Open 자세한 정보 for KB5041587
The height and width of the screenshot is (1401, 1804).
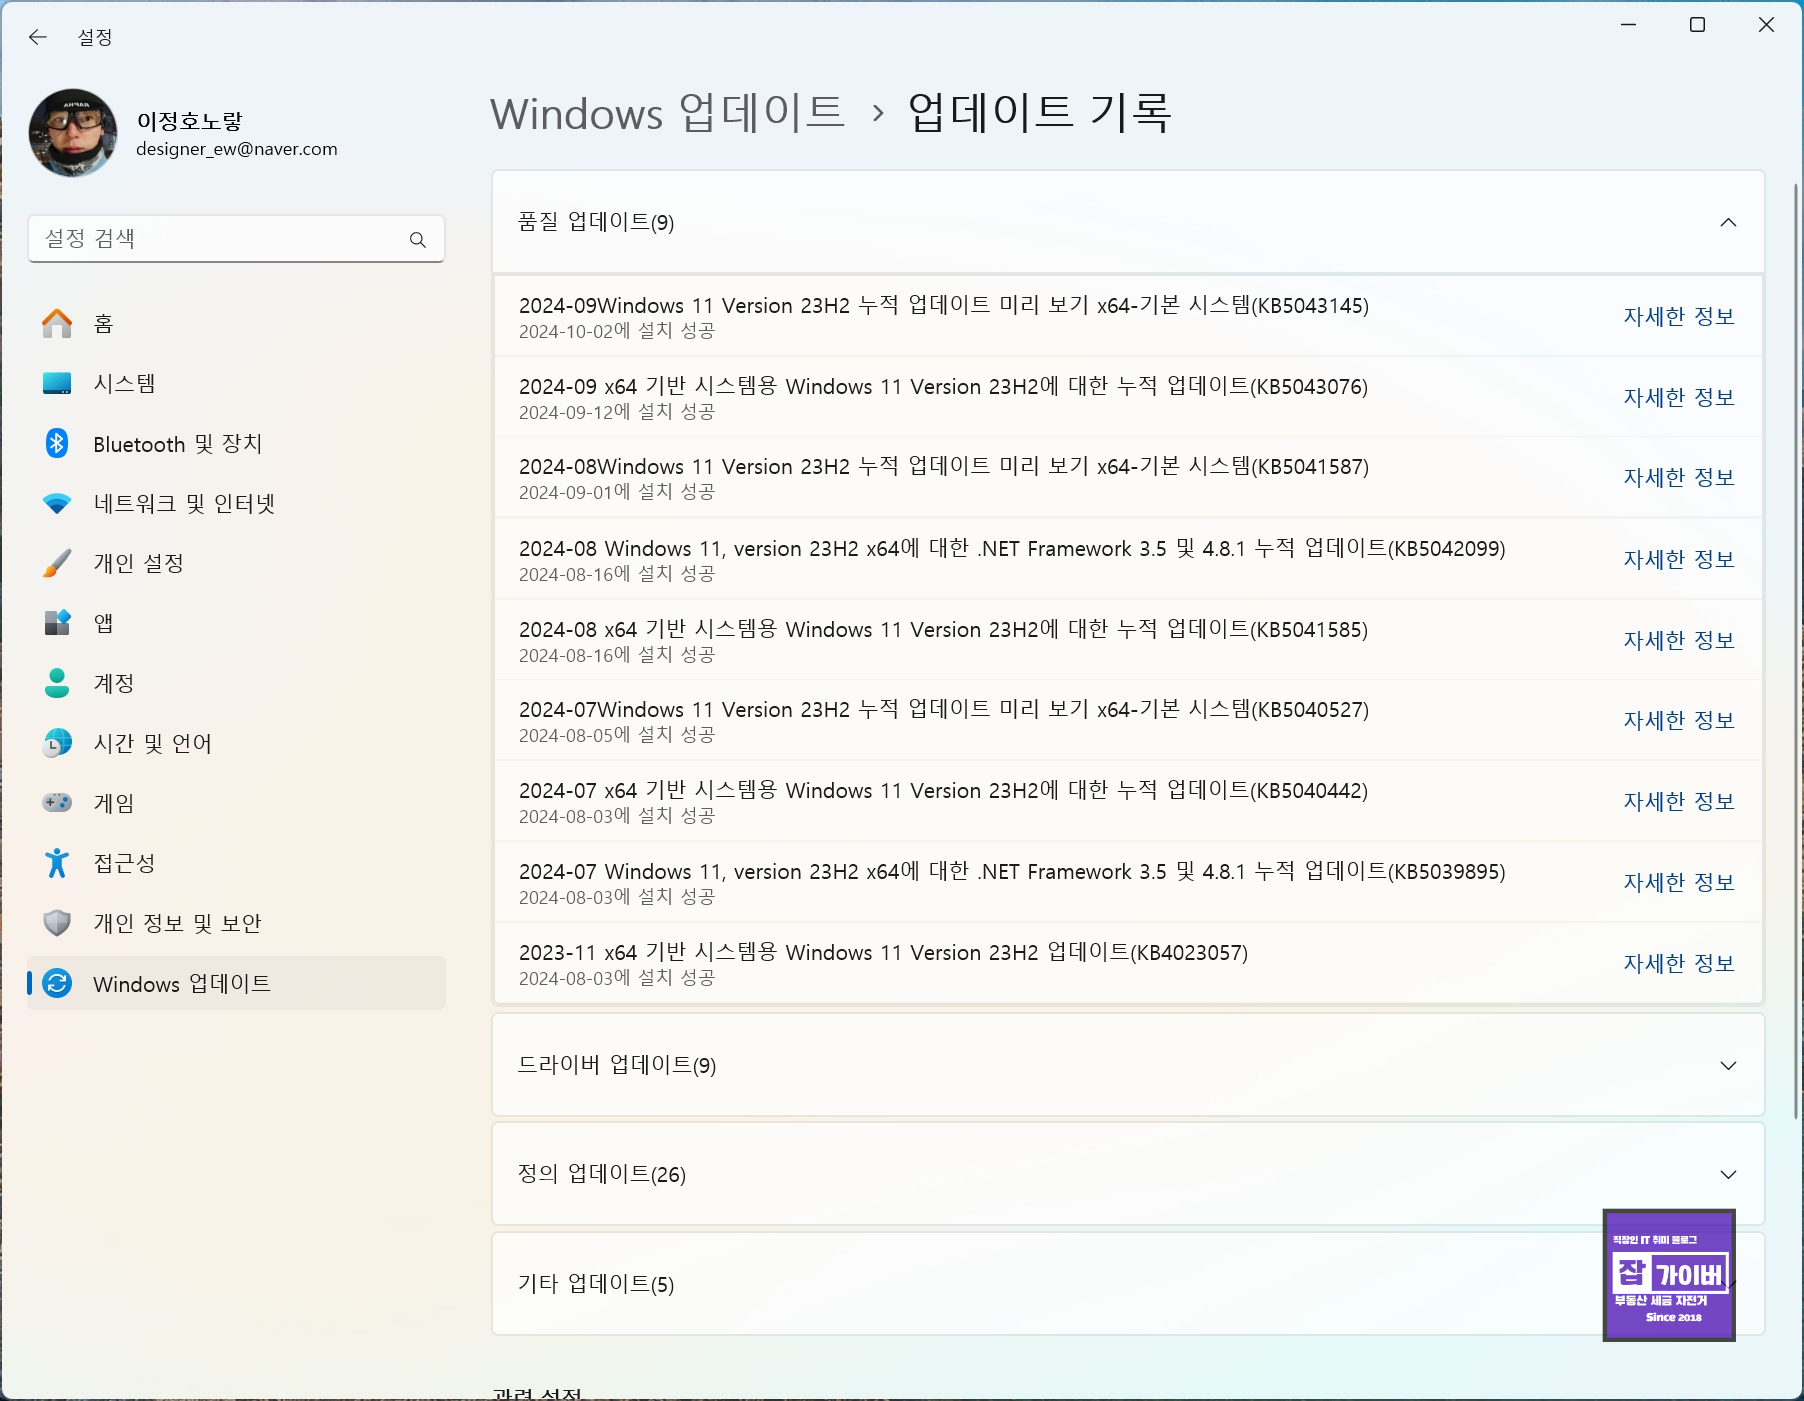click(1678, 477)
